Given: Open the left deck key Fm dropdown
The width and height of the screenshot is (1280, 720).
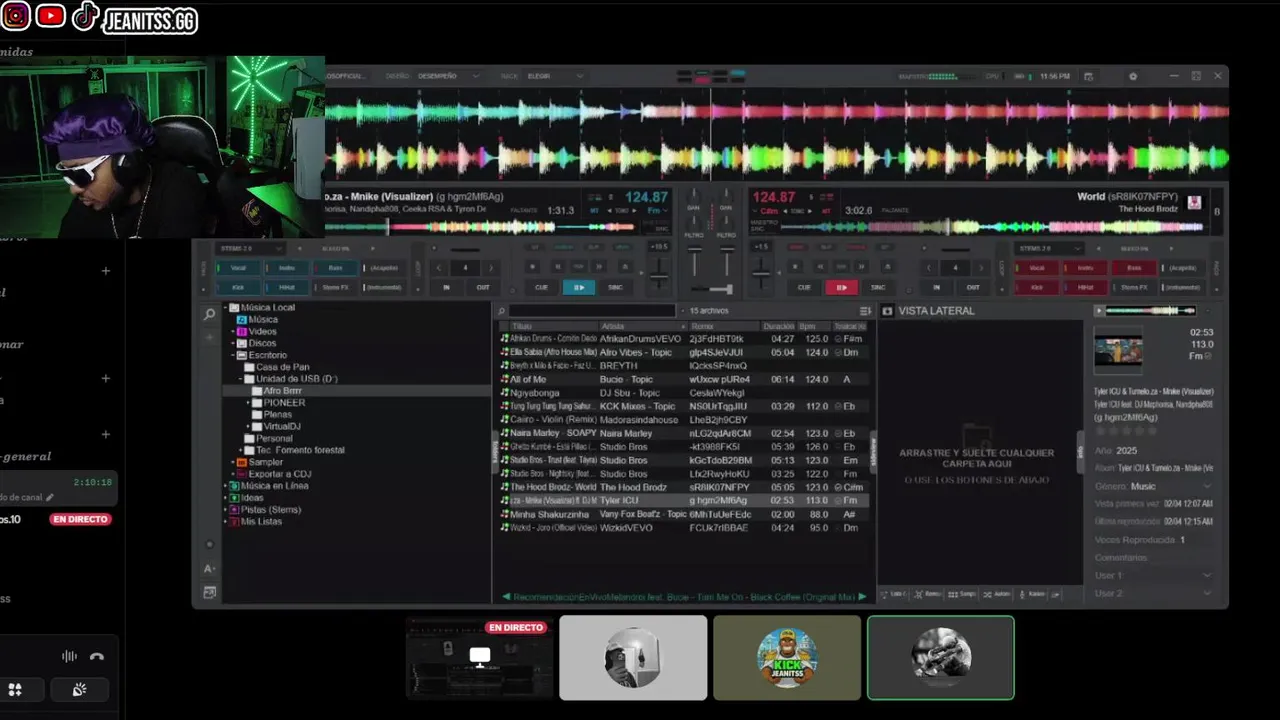Looking at the screenshot, I should 657,211.
